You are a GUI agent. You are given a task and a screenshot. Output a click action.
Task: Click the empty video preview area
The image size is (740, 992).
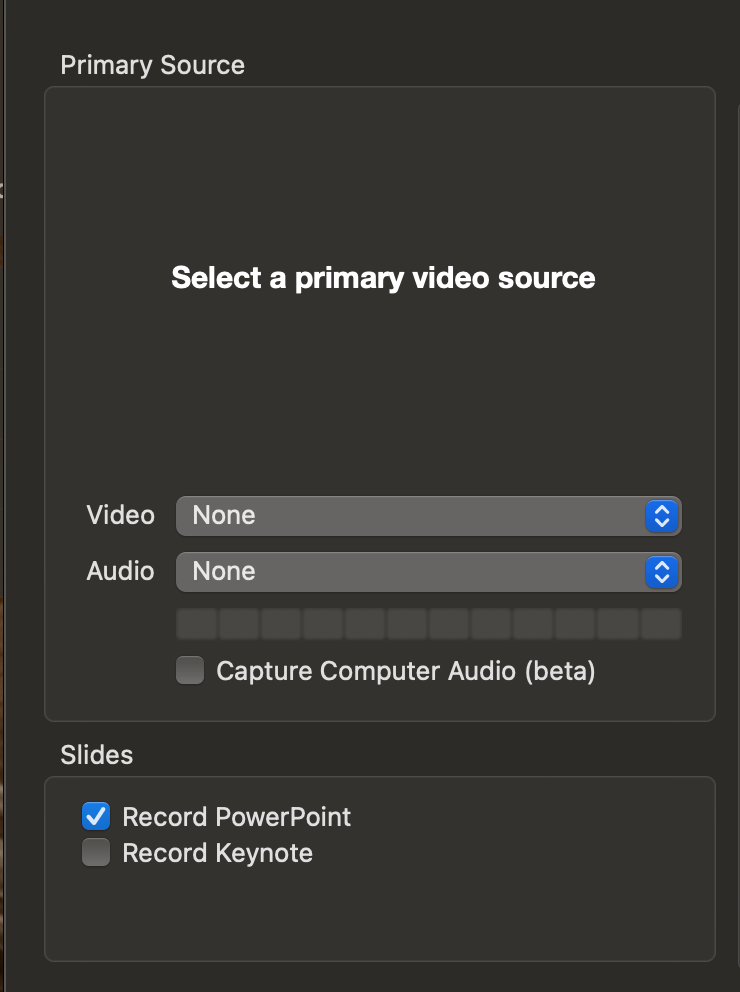[x=383, y=390]
